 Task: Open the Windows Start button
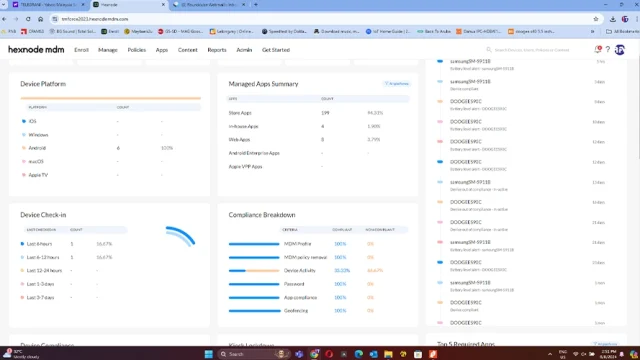(x=209, y=354)
